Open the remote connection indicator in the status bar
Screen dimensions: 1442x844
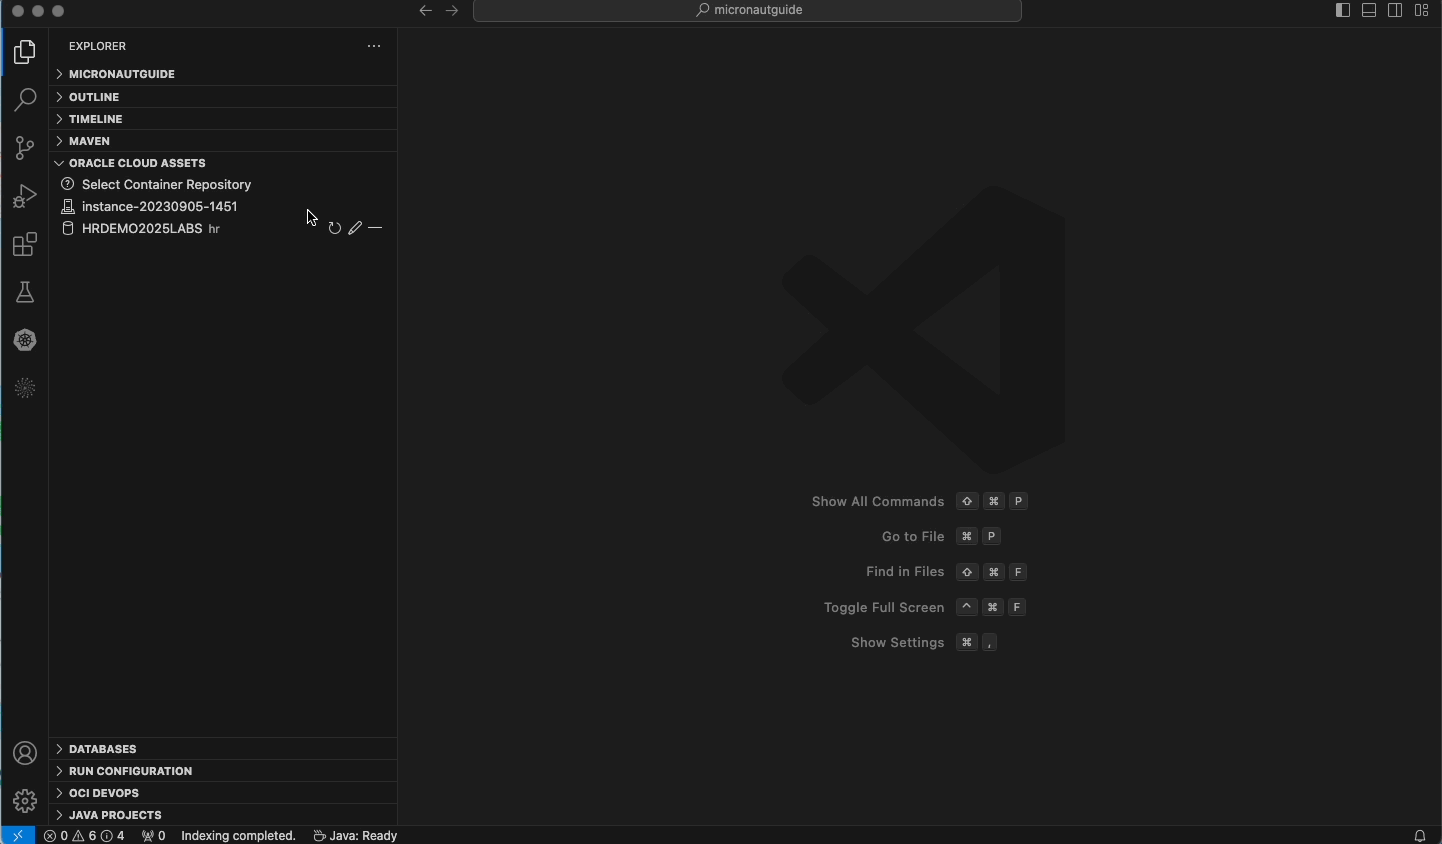click(17, 836)
